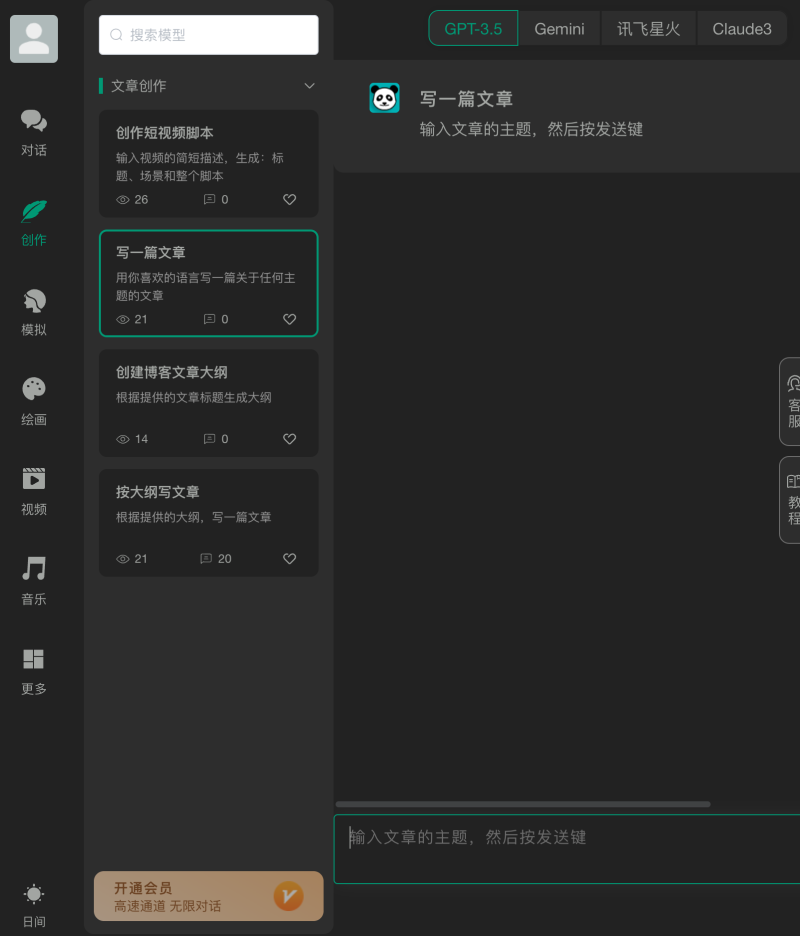Open the 模拟 simulation section
Screen dimensions: 800x936
[x=34, y=313]
